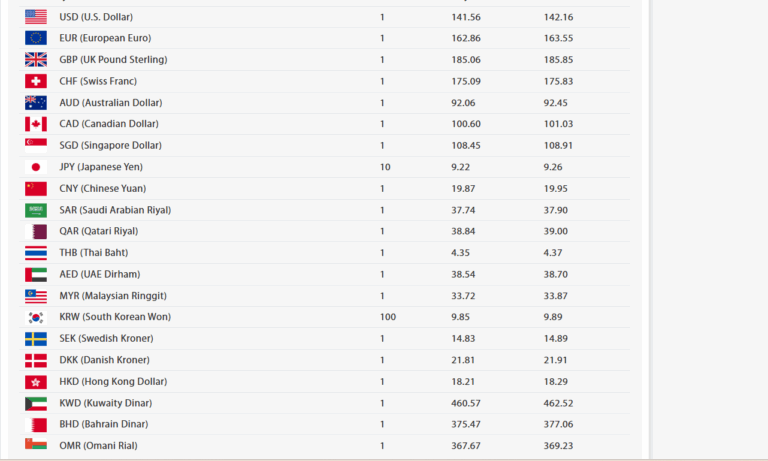
Task: Select the CNY (Chinese Yuan) label
Action: coord(101,189)
